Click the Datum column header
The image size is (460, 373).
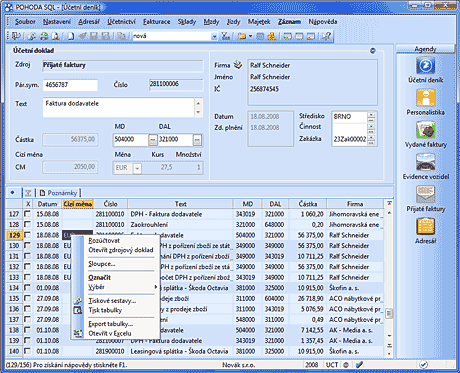tap(47, 204)
